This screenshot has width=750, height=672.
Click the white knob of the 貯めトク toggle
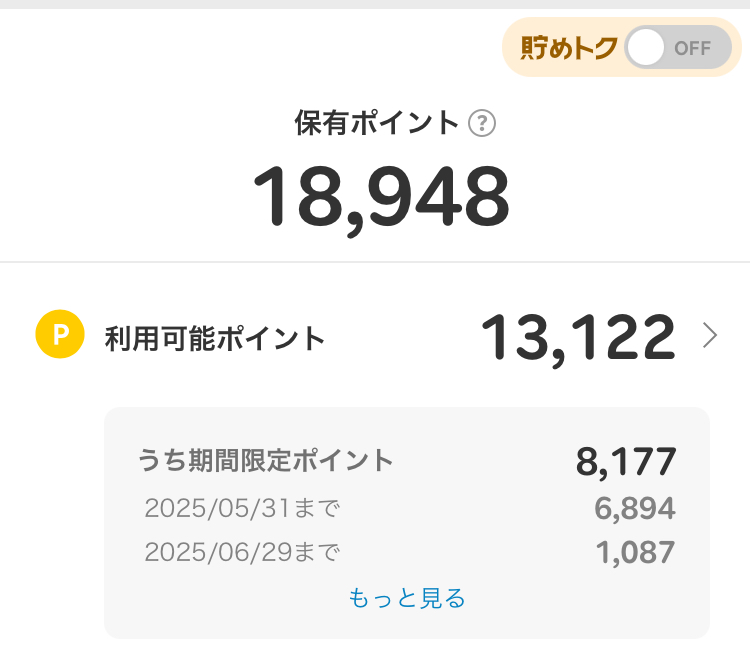click(x=645, y=47)
